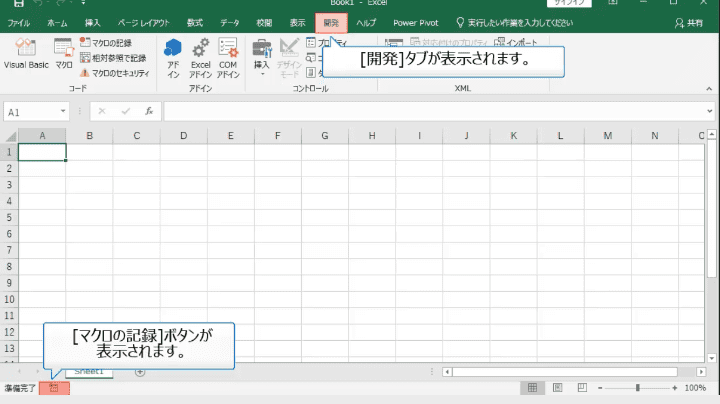Select column M header

[x=608, y=136]
